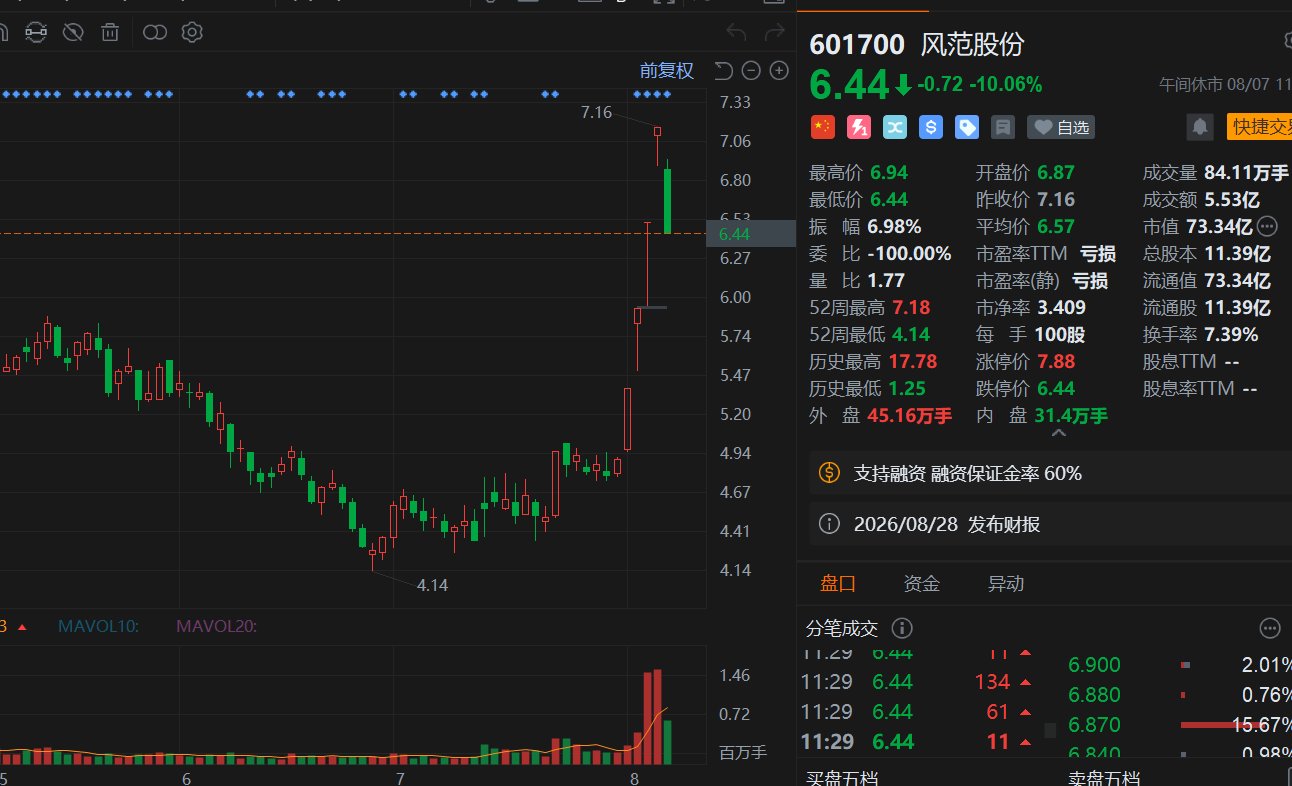1292x786 pixels.
Task: Click the overlapping circles compare icon
Action: (154, 33)
